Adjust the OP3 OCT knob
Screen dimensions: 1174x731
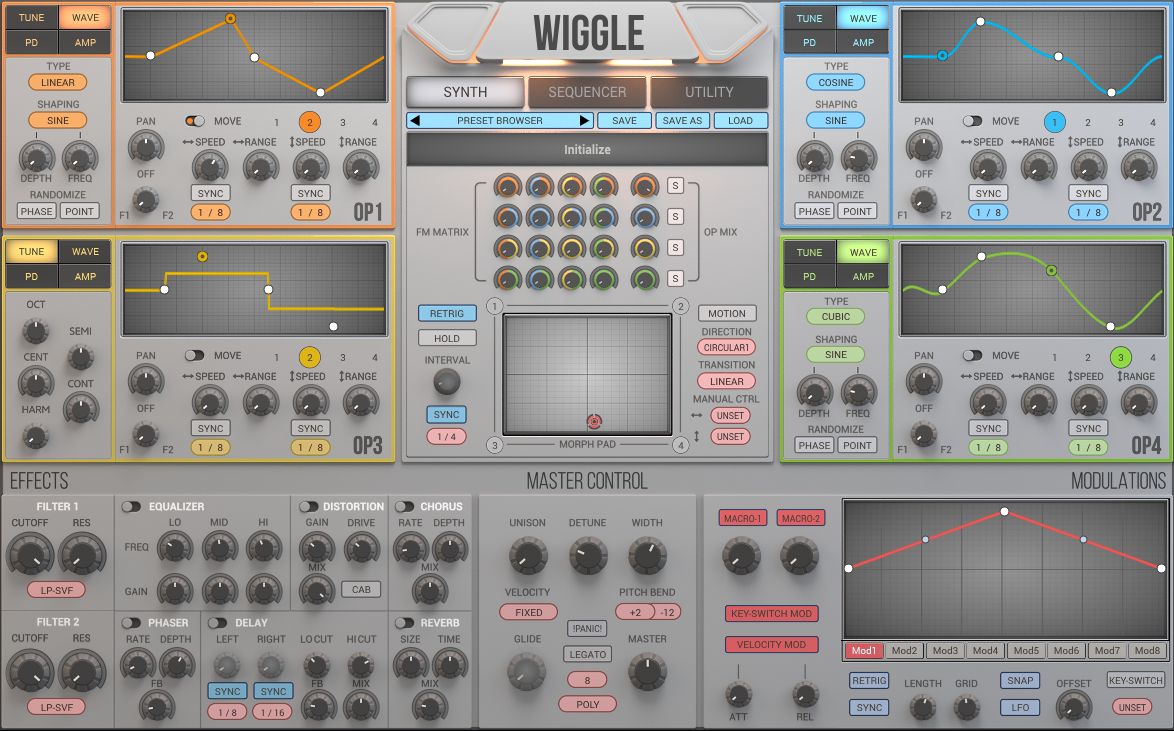[35, 330]
